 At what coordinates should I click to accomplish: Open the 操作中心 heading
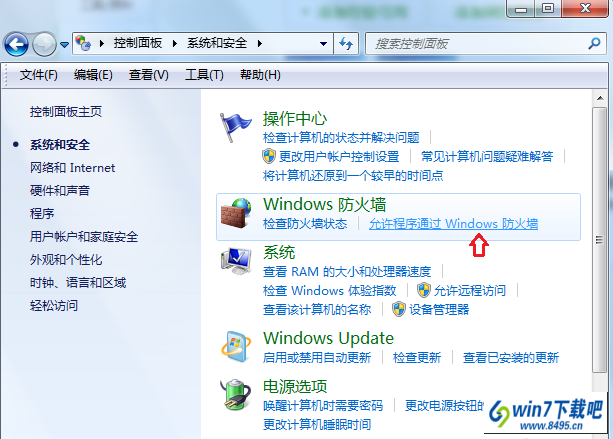point(295,118)
